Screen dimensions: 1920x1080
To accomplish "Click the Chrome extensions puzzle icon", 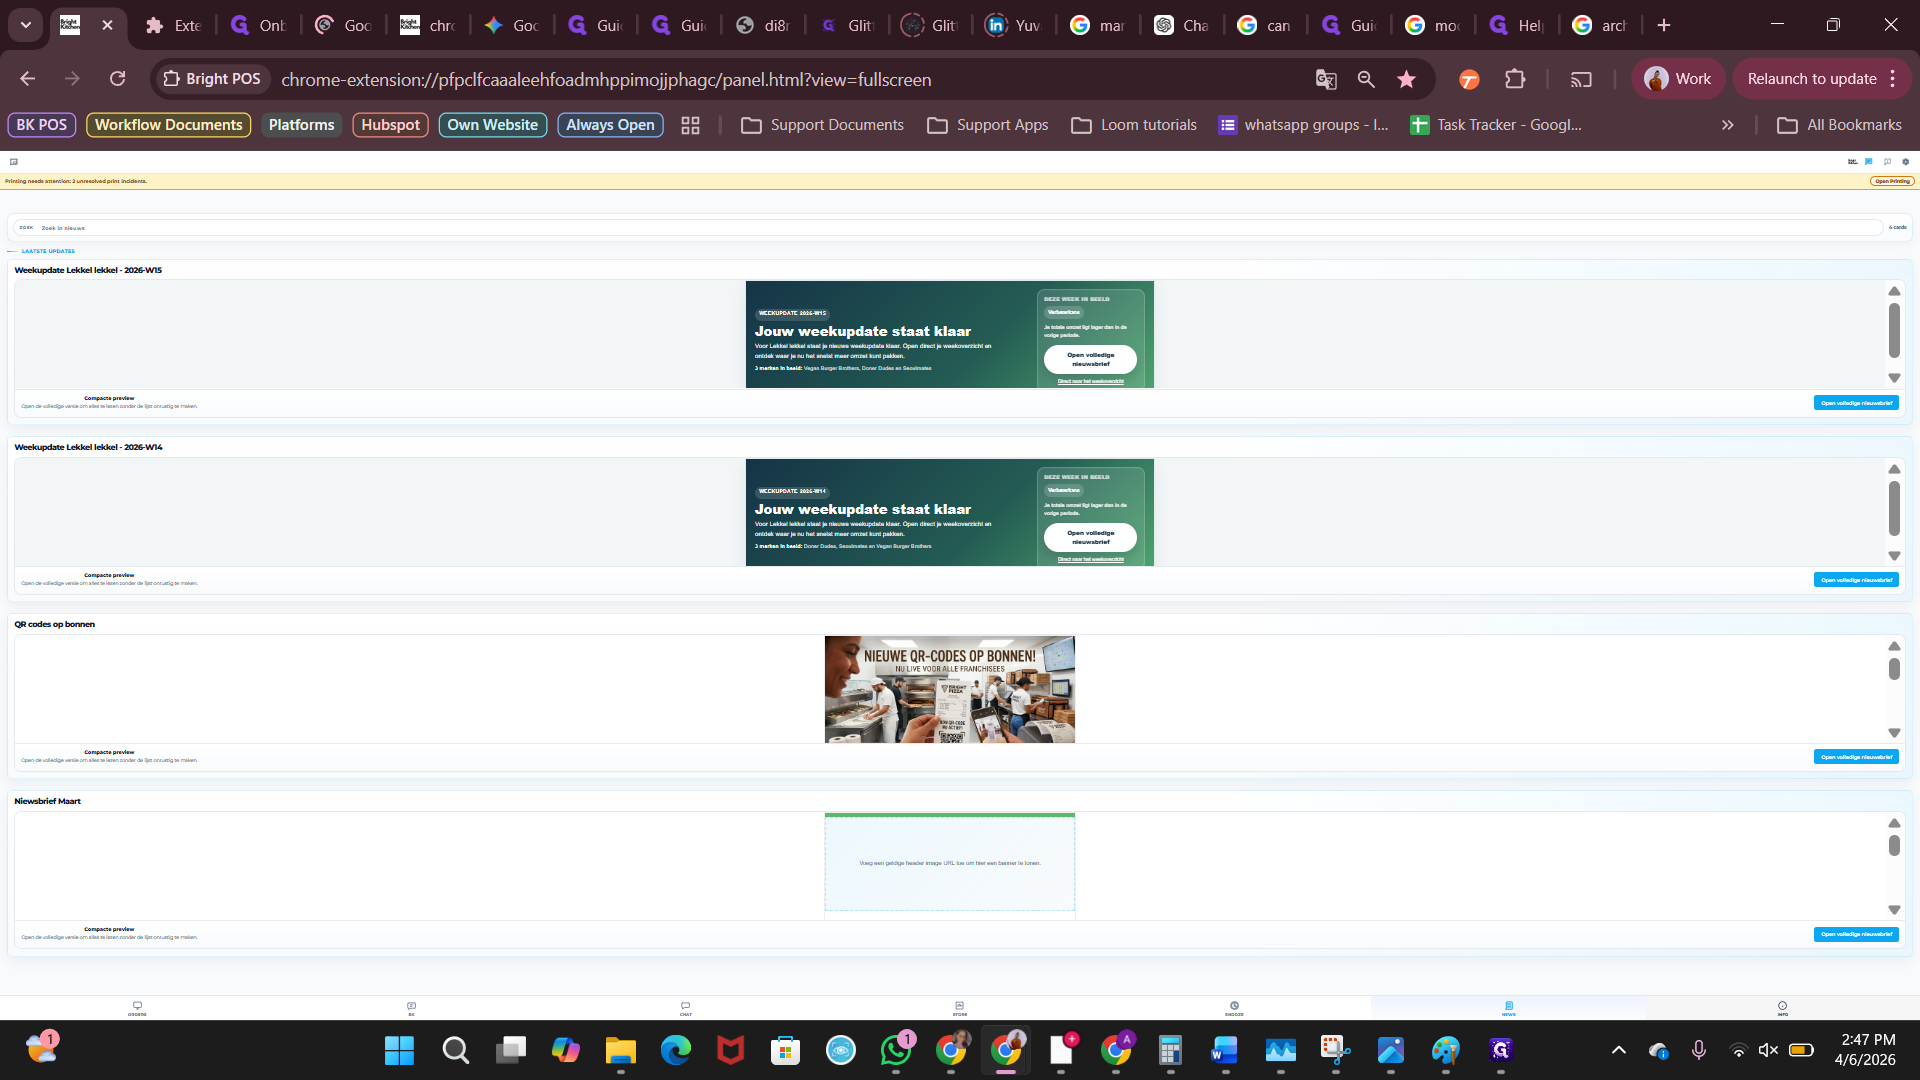I will click(x=1515, y=79).
